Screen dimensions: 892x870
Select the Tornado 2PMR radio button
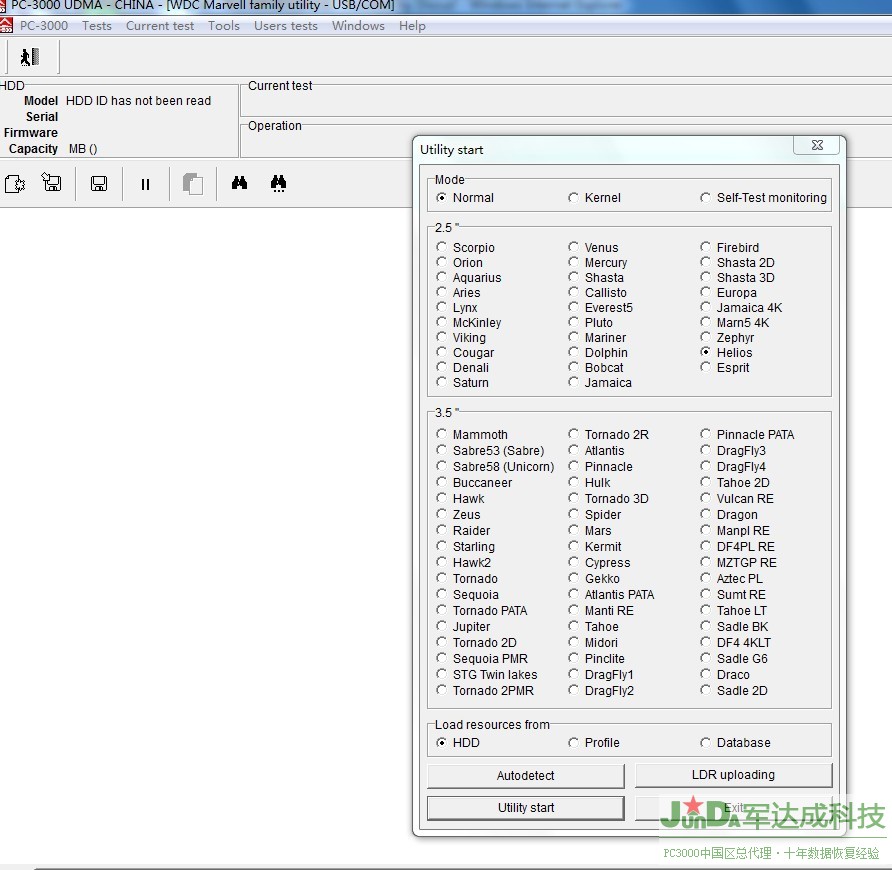pyautogui.click(x=441, y=690)
